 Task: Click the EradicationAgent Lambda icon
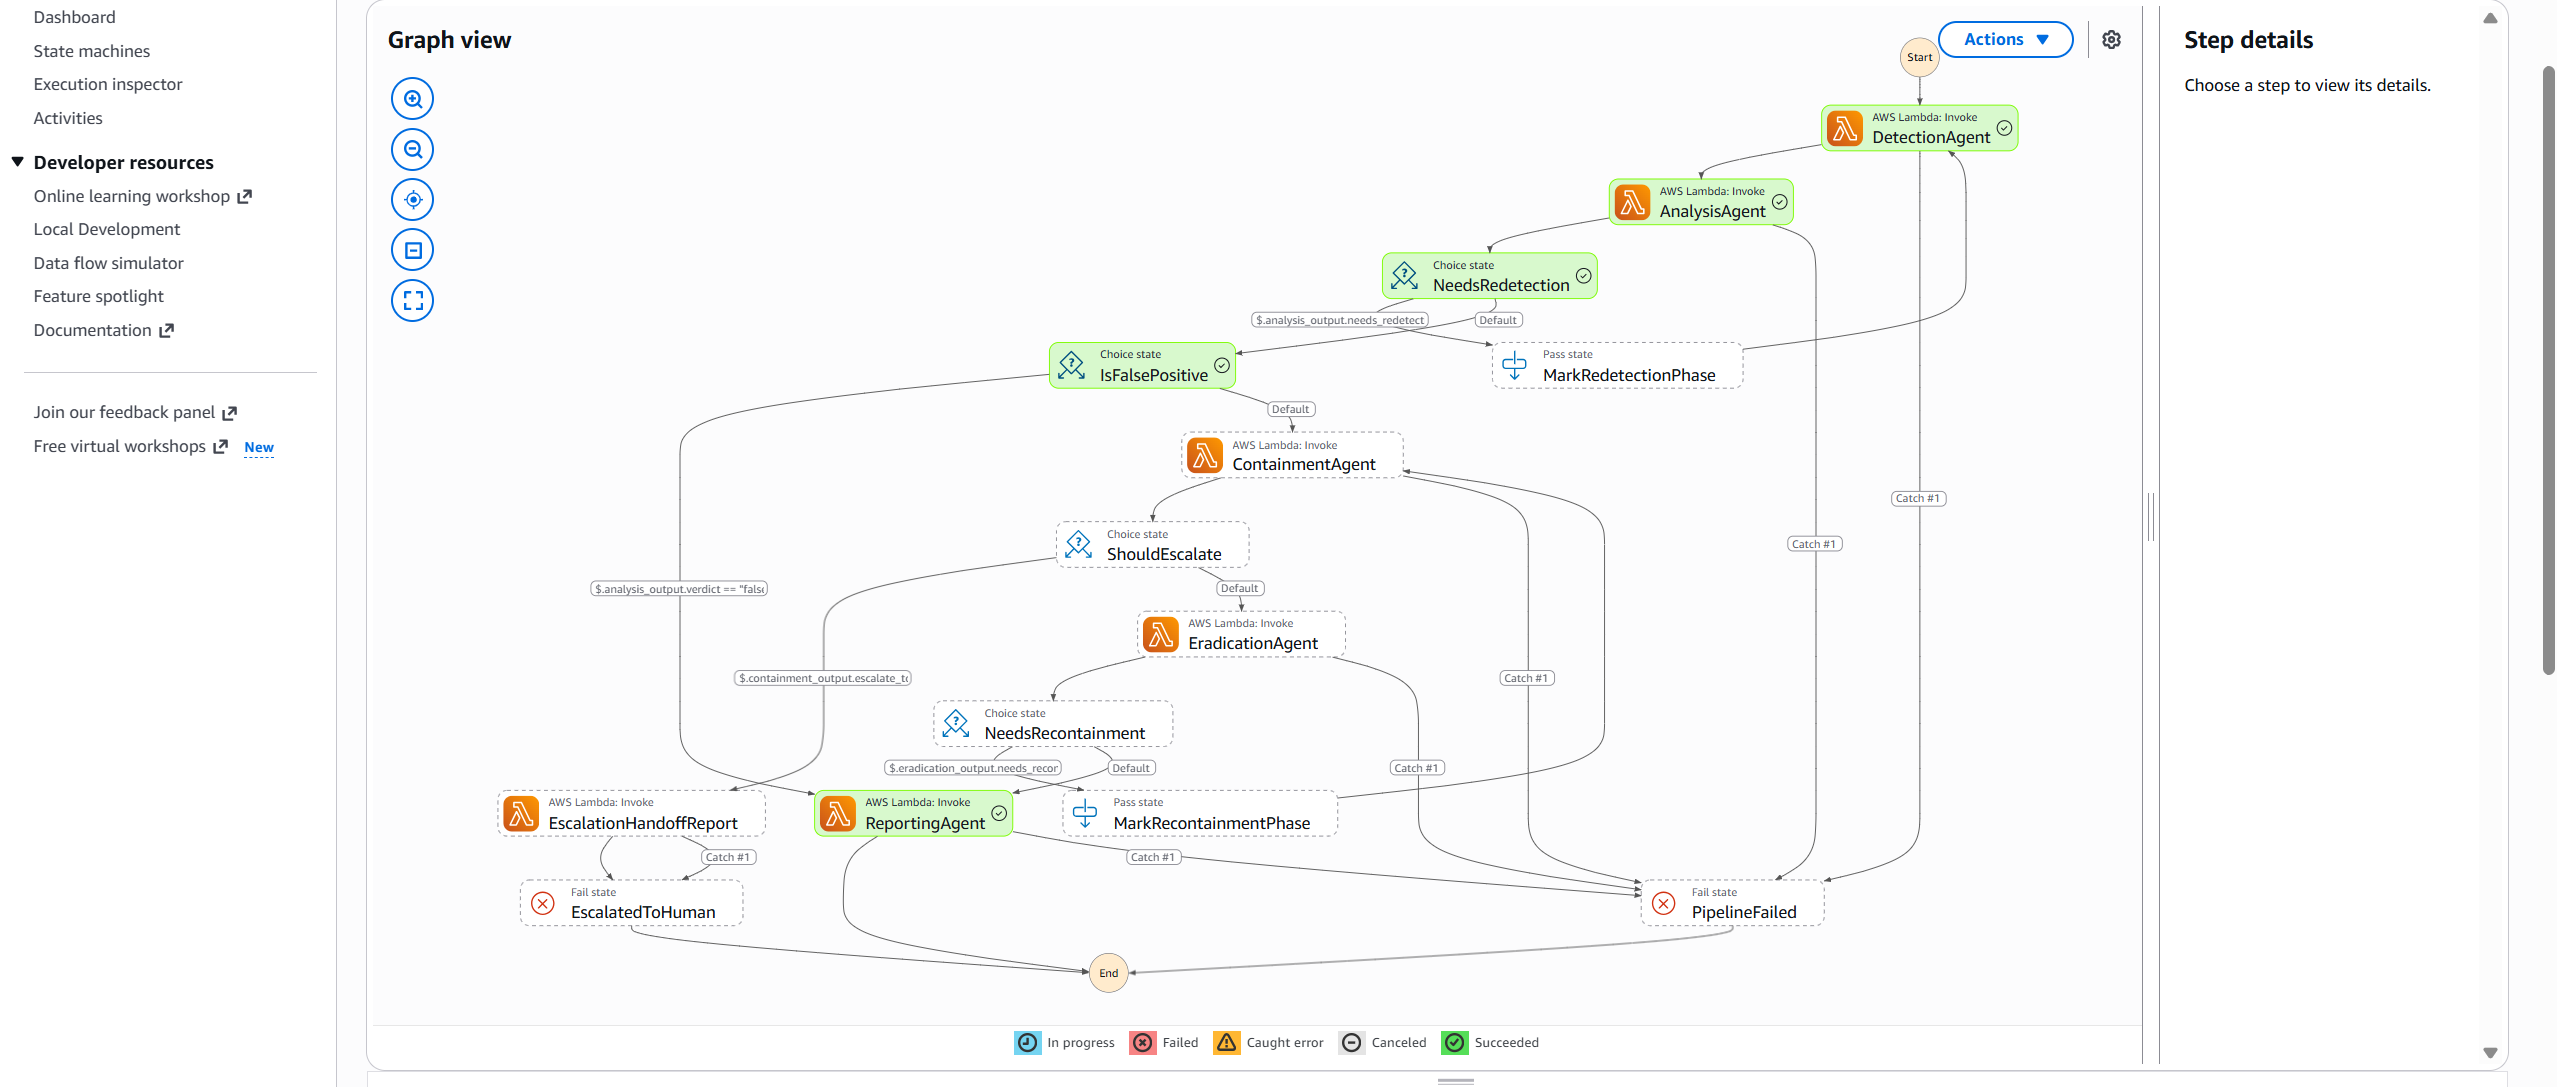click(x=1161, y=634)
